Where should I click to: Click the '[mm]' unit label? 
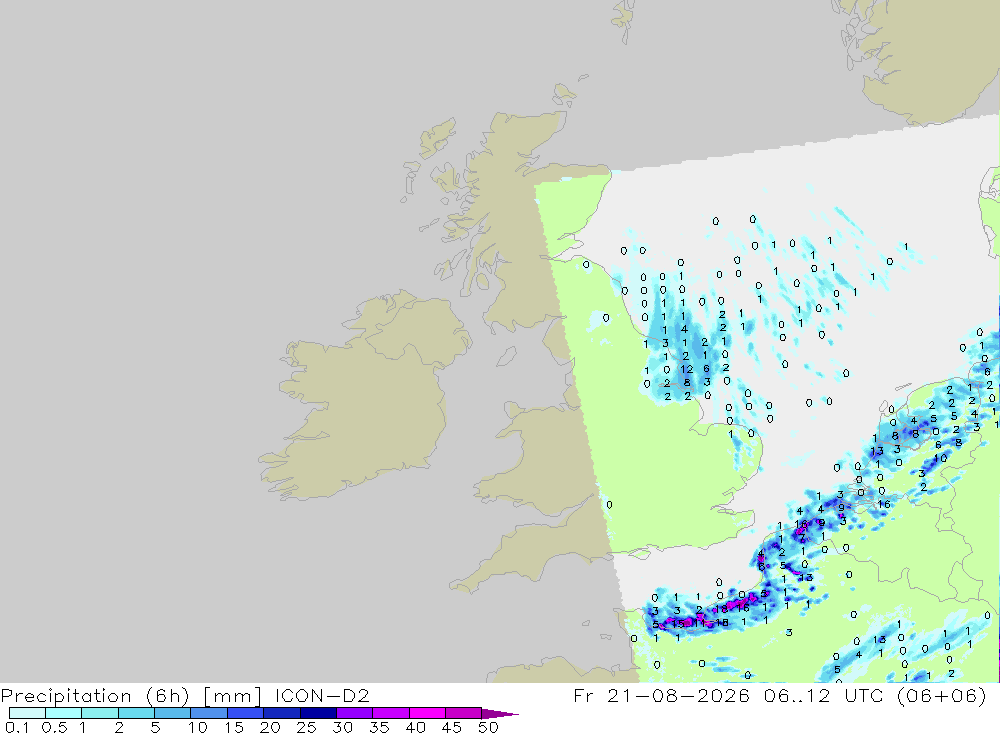pos(232,695)
